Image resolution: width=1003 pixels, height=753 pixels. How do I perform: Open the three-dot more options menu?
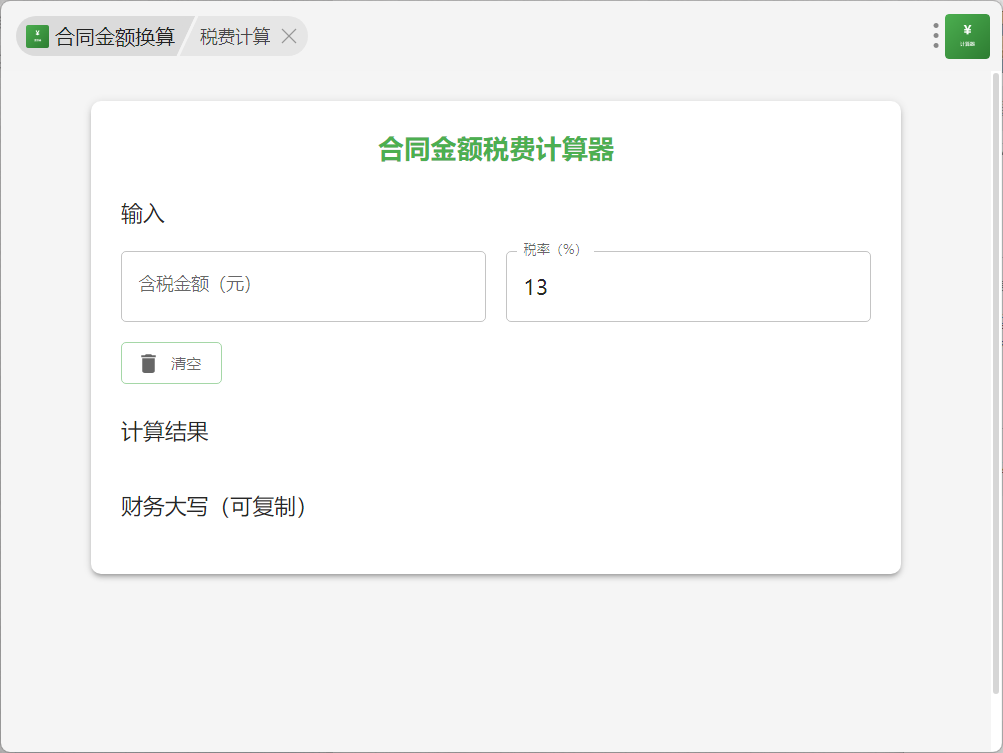pyautogui.click(x=935, y=36)
